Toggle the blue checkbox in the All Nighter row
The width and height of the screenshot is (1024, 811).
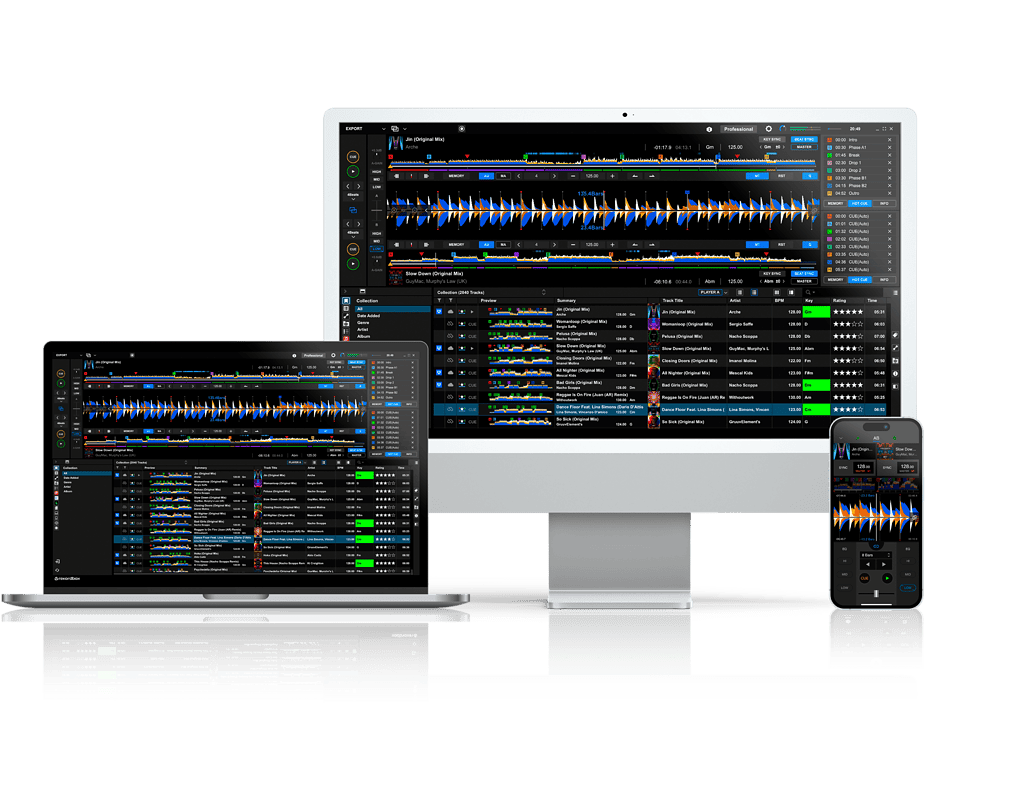[x=439, y=373]
